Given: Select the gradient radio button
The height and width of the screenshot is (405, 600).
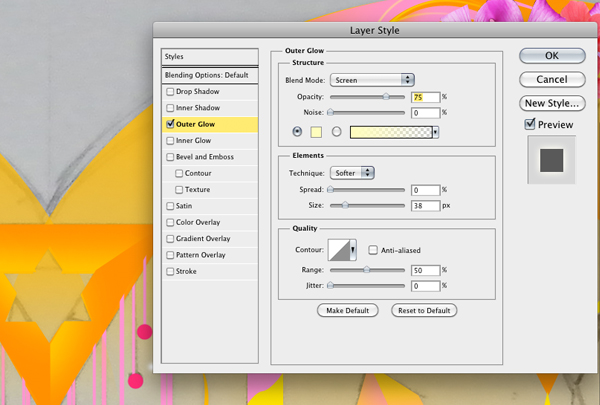Looking at the screenshot, I should click(336, 132).
